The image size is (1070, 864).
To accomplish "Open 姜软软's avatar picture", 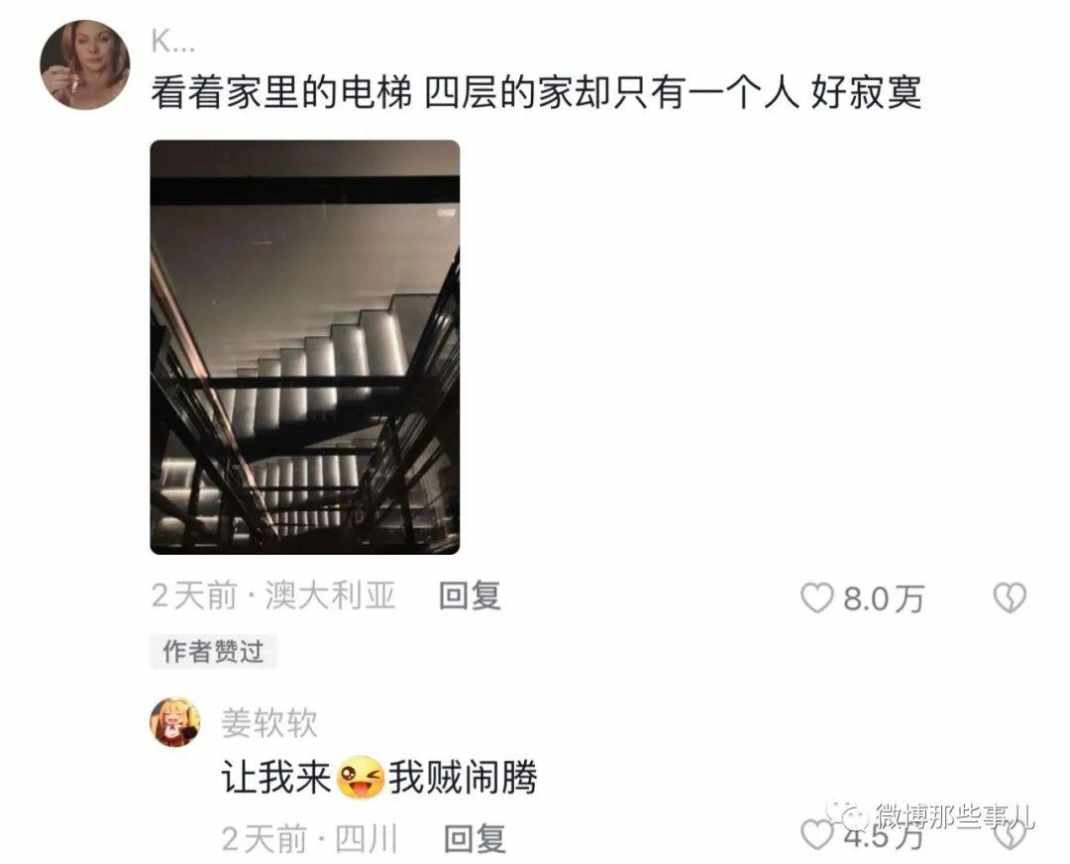I will pyautogui.click(x=175, y=722).
